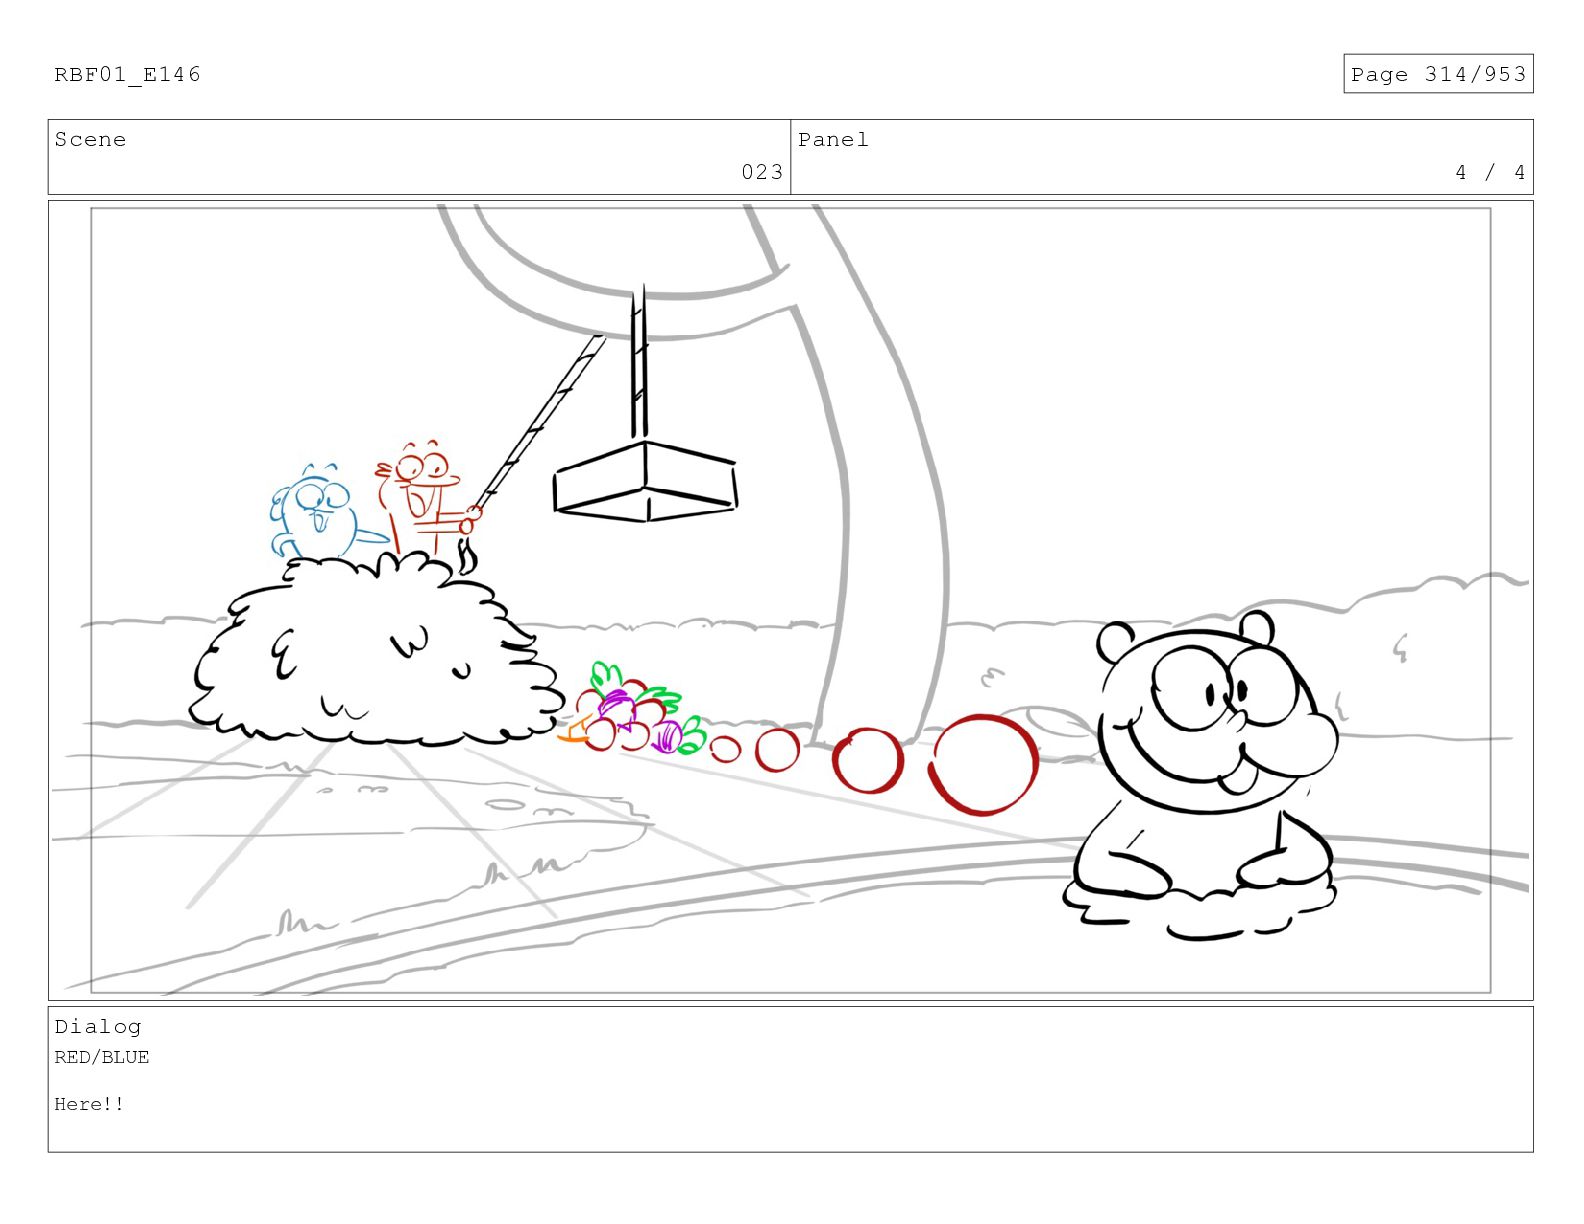The image size is (1584, 1224).
Task: Select the Page 314/953 indicator box
Action: pyautogui.click(x=1438, y=74)
